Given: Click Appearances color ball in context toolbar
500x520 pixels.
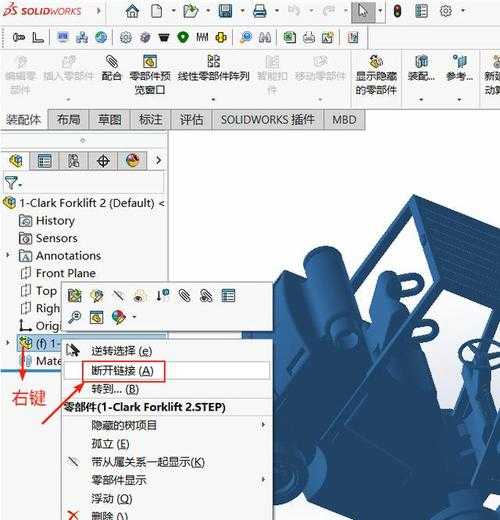Looking at the screenshot, I should tap(119, 317).
